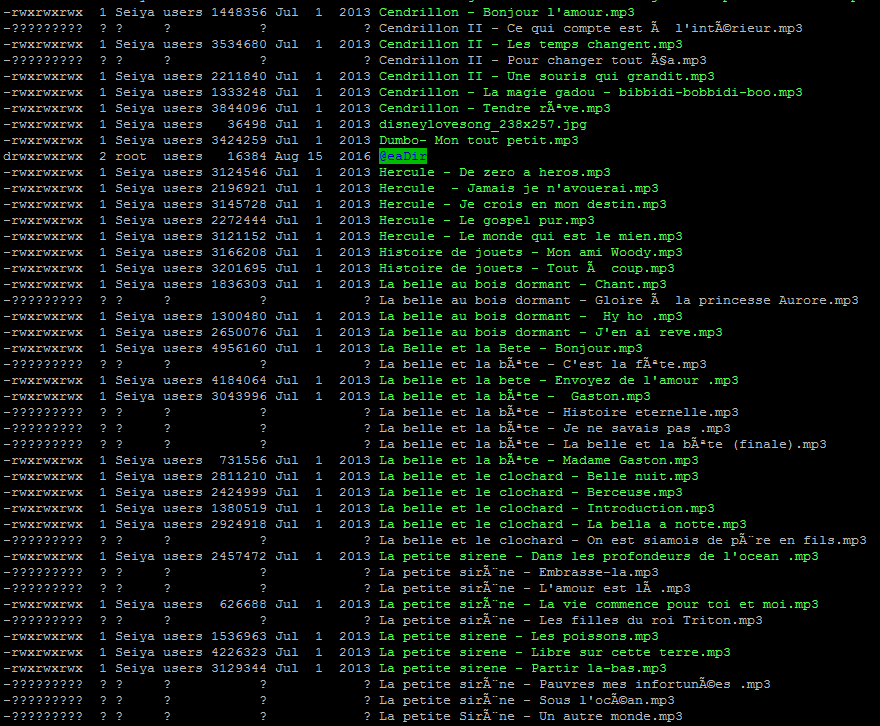This screenshot has height=726, width=880.
Task: Click 'La belle au bois dormant - J'en ai reve.mp3'
Action: click(x=551, y=333)
